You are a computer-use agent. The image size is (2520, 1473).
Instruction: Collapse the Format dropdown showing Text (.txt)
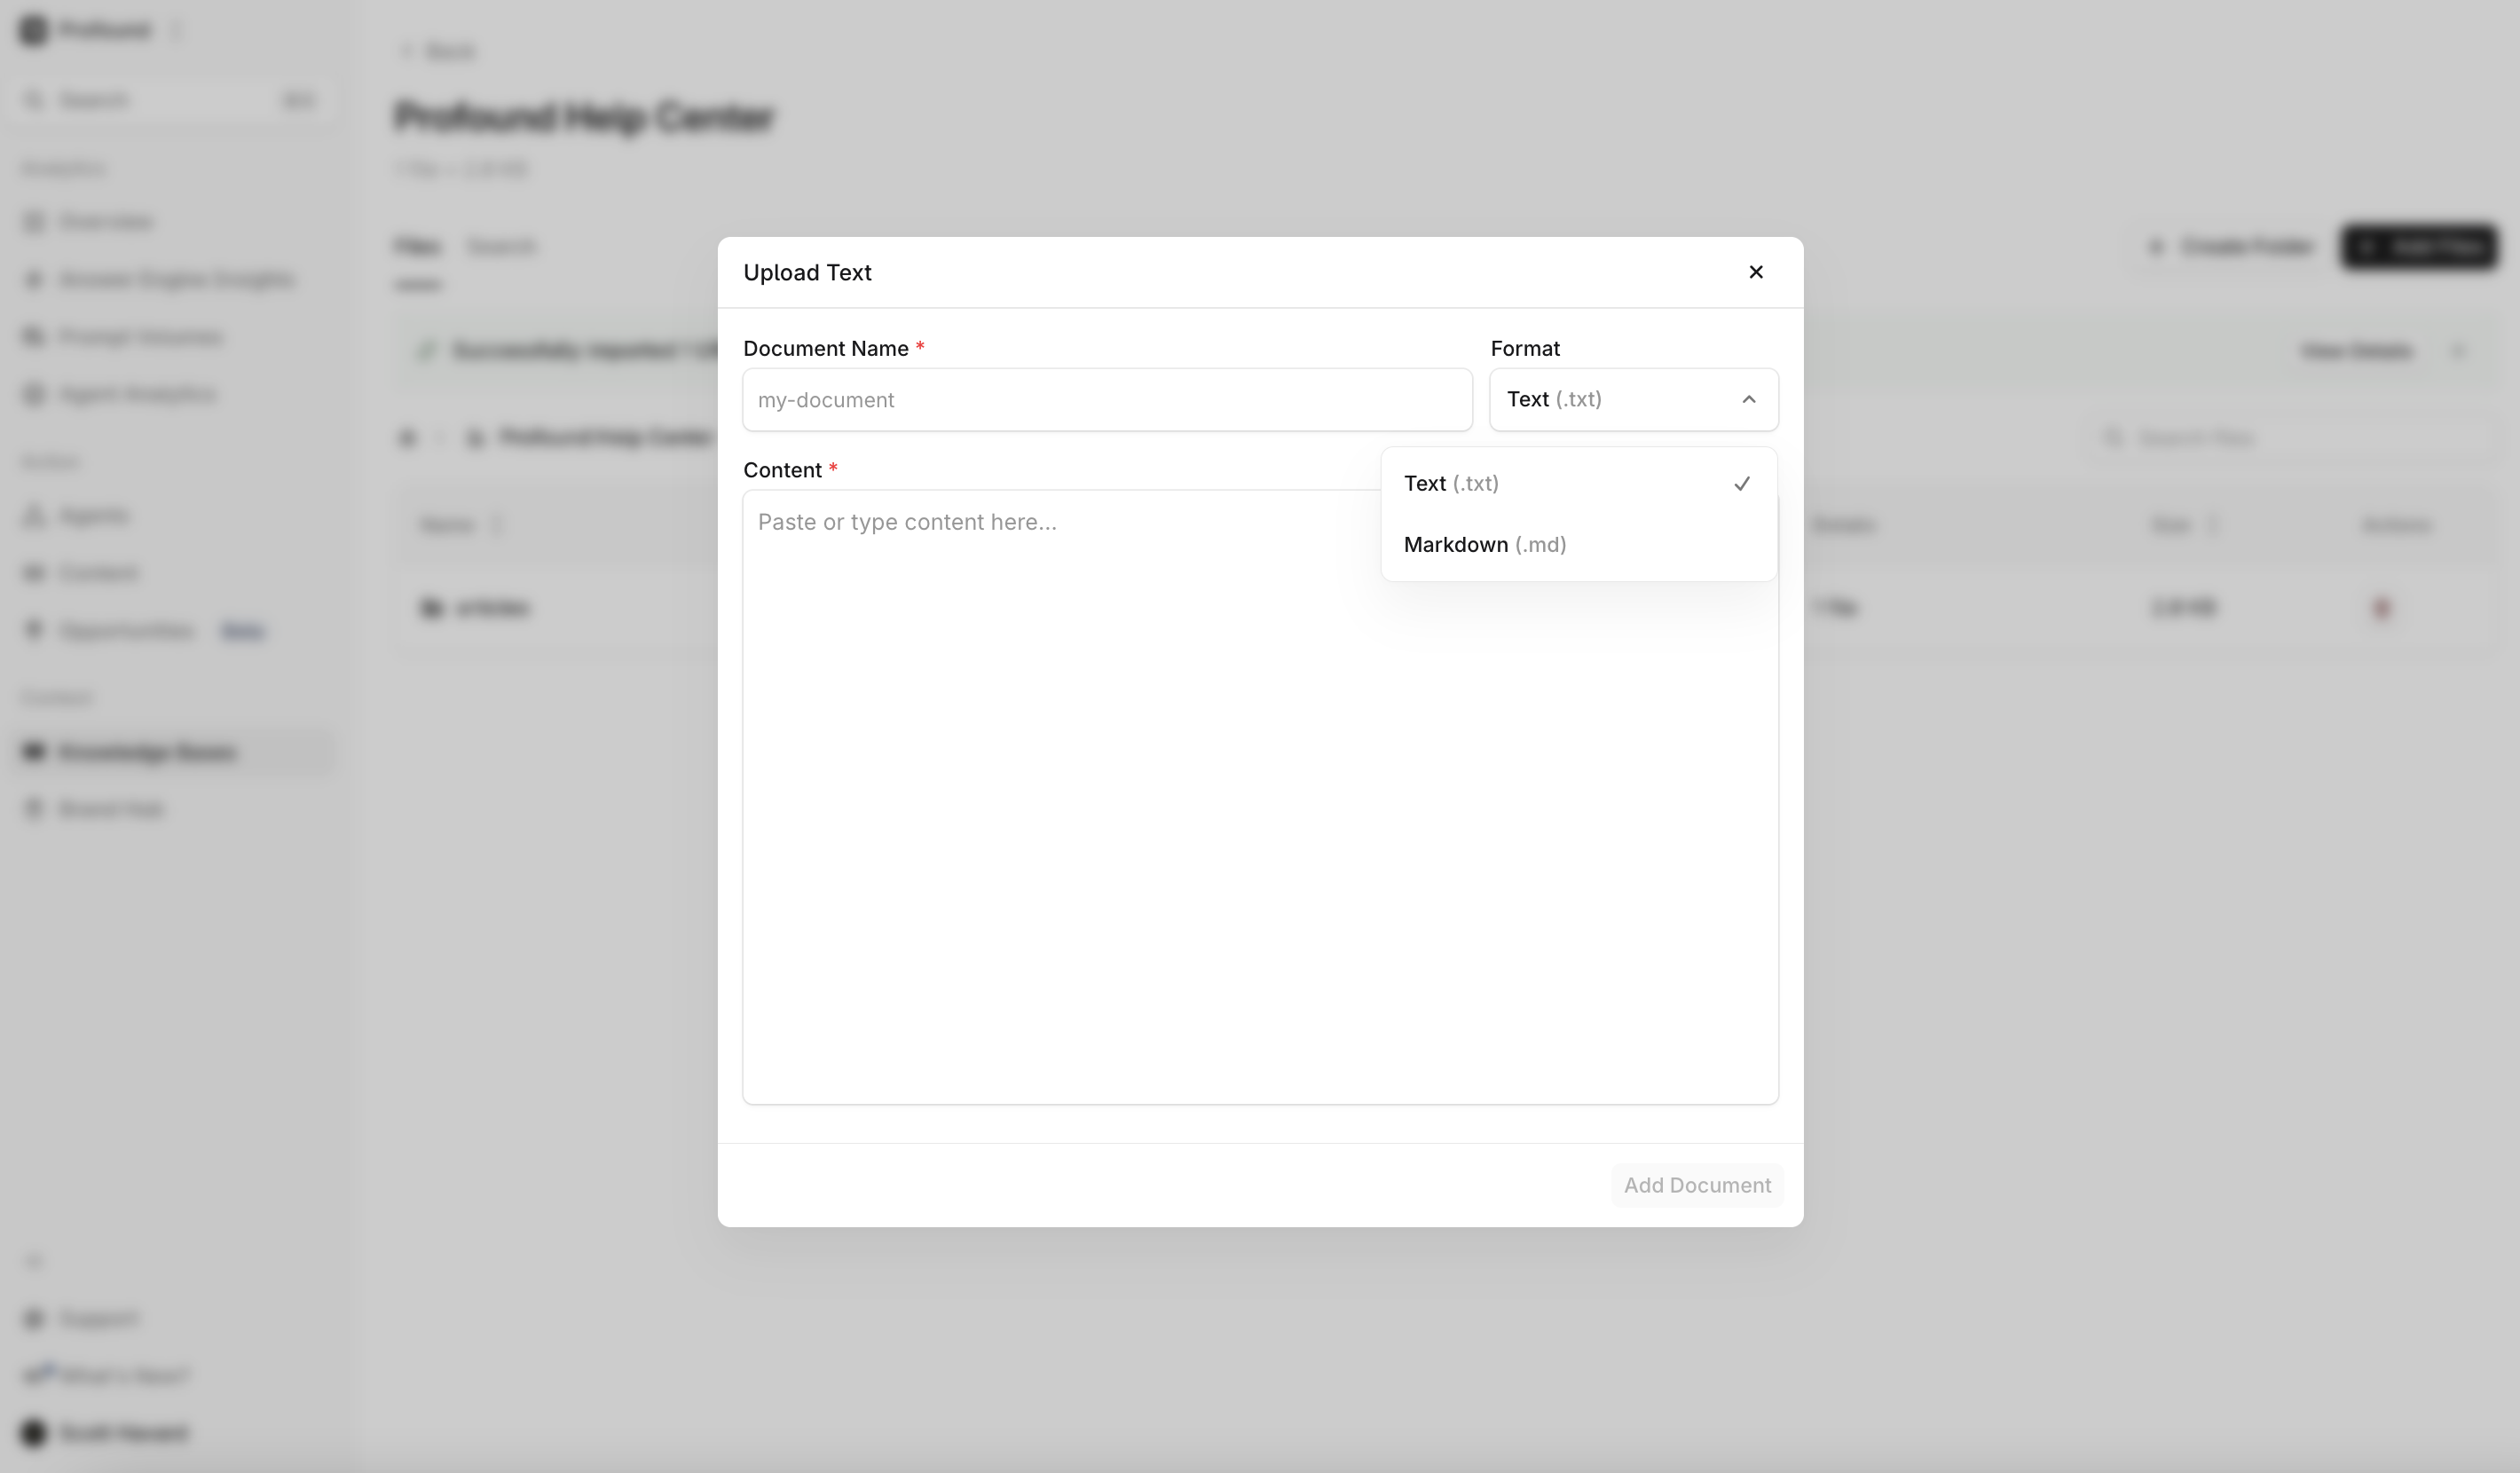(1633, 400)
